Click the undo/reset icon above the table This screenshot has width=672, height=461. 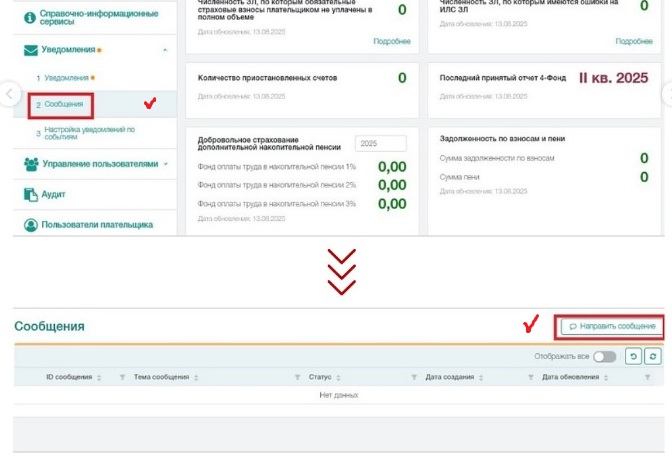(x=633, y=356)
